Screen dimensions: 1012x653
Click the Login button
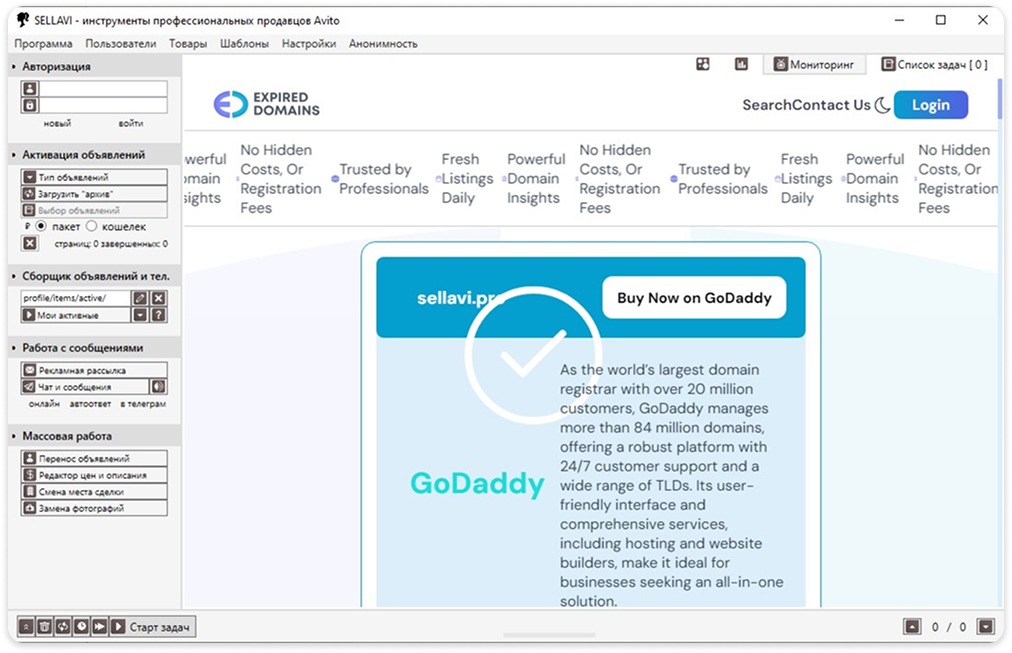click(930, 105)
